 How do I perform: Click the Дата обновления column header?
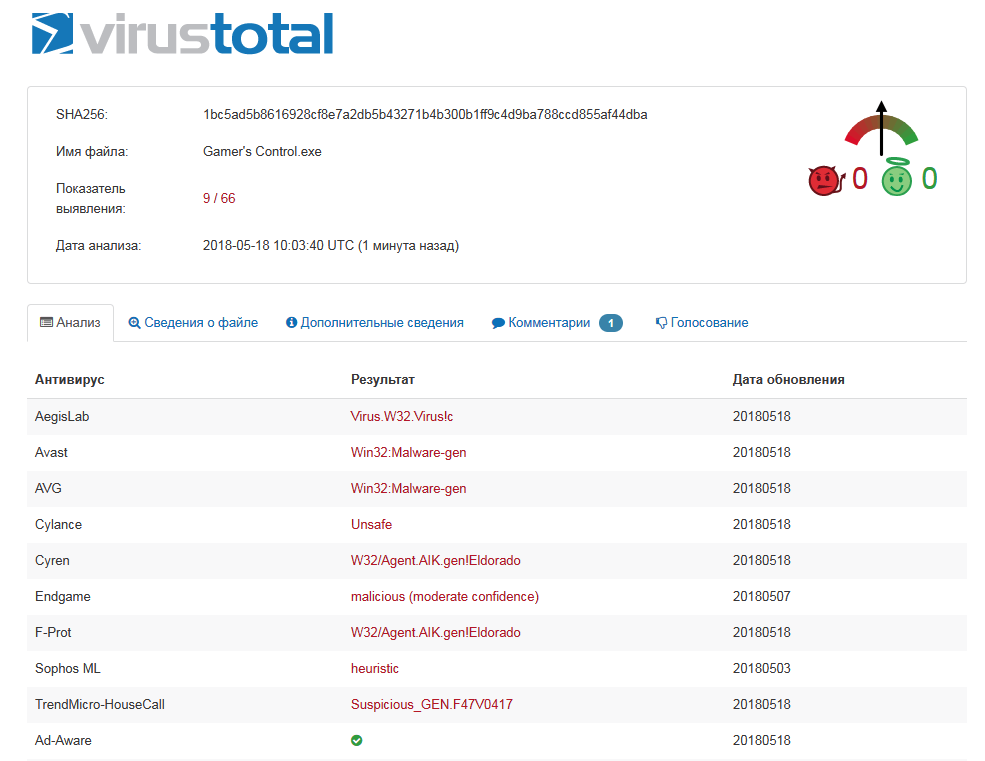pos(788,380)
